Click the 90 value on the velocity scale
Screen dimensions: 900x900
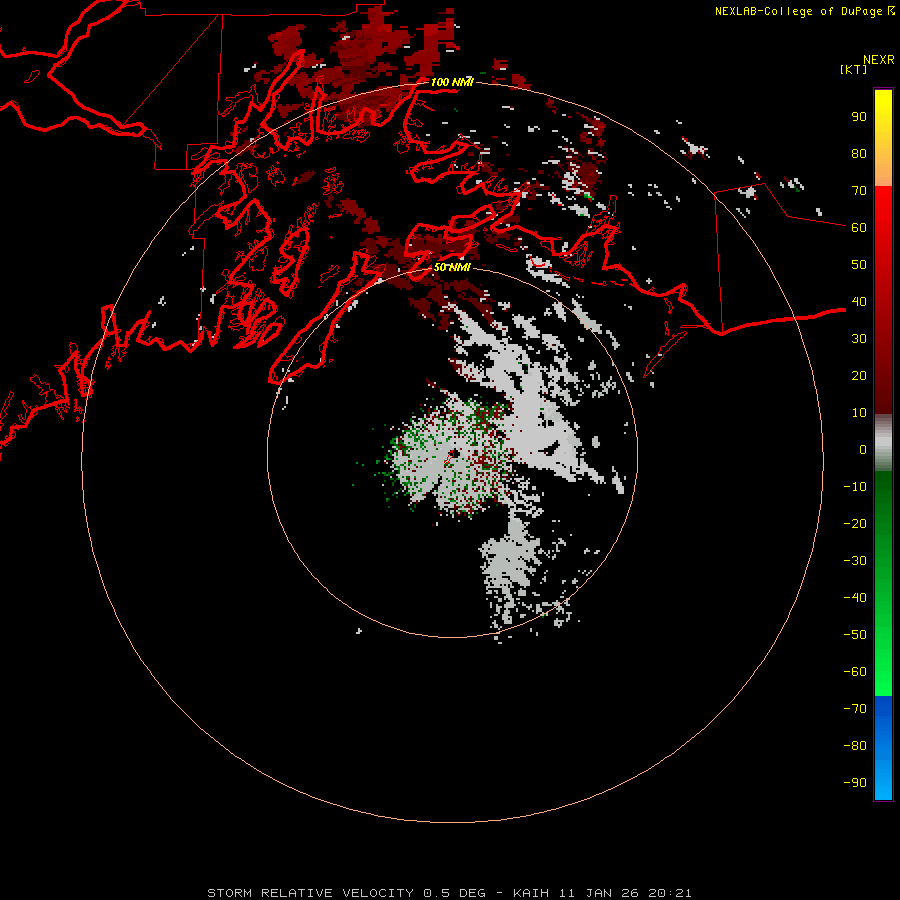pyautogui.click(x=859, y=117)
